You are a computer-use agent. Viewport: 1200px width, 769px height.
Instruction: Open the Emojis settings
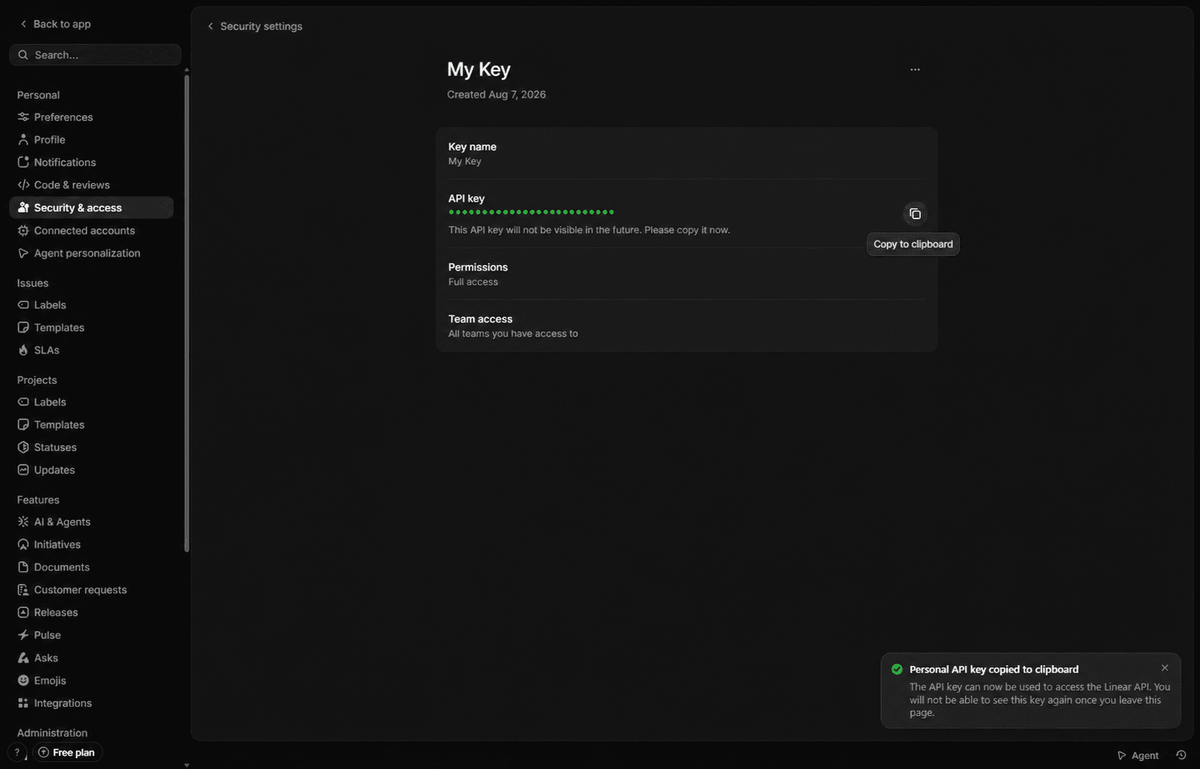(x=91, y=680)
